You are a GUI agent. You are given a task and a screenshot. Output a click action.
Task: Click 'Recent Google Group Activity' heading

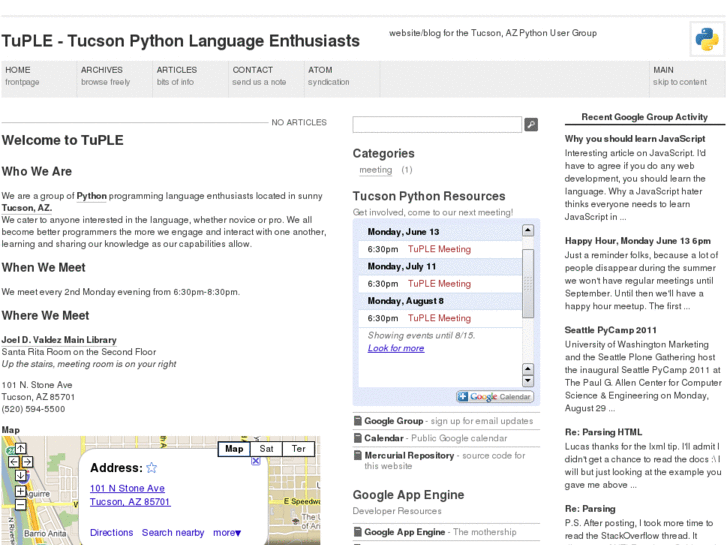tap(644, 117)
